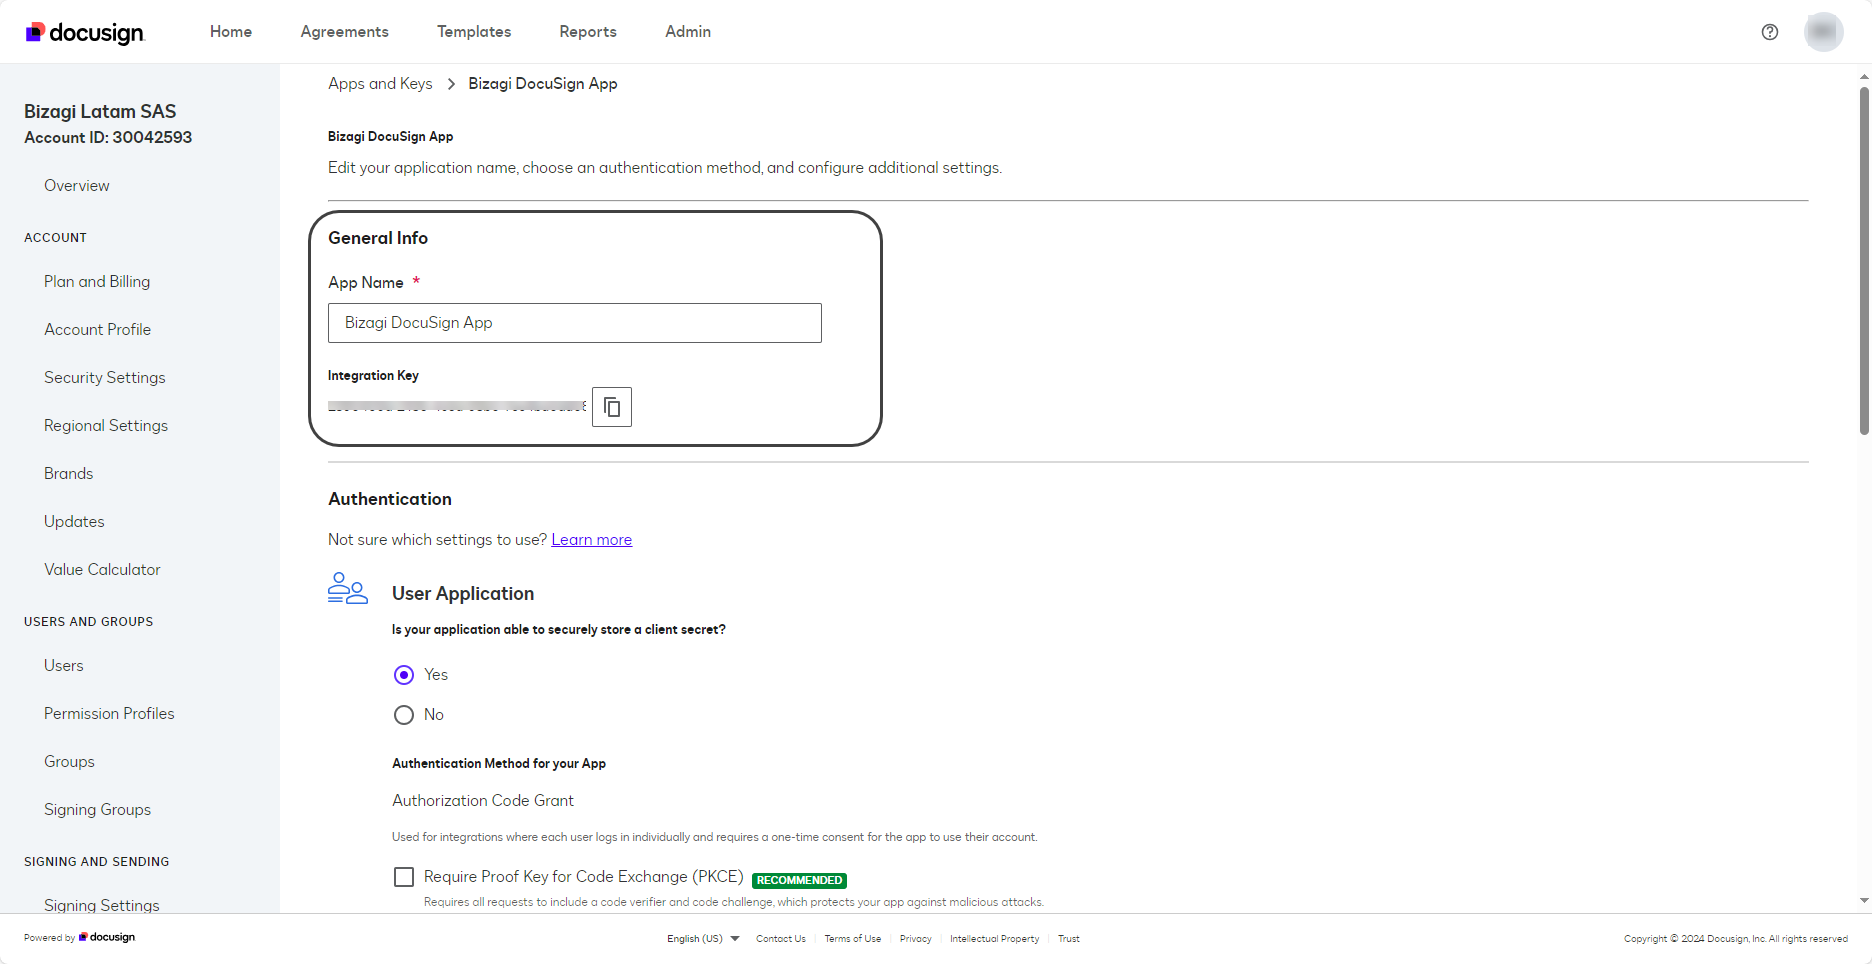
Task: Enable Require Proof Key for Code Exchange
Action: click(404, 877)
